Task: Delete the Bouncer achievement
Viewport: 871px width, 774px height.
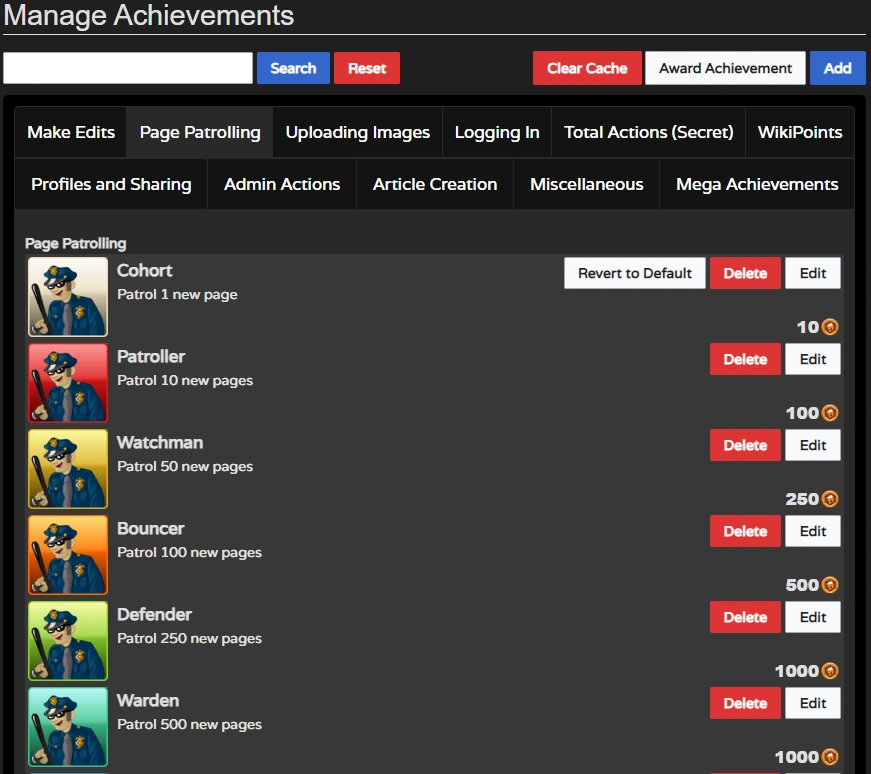Action: click(745, 531)
